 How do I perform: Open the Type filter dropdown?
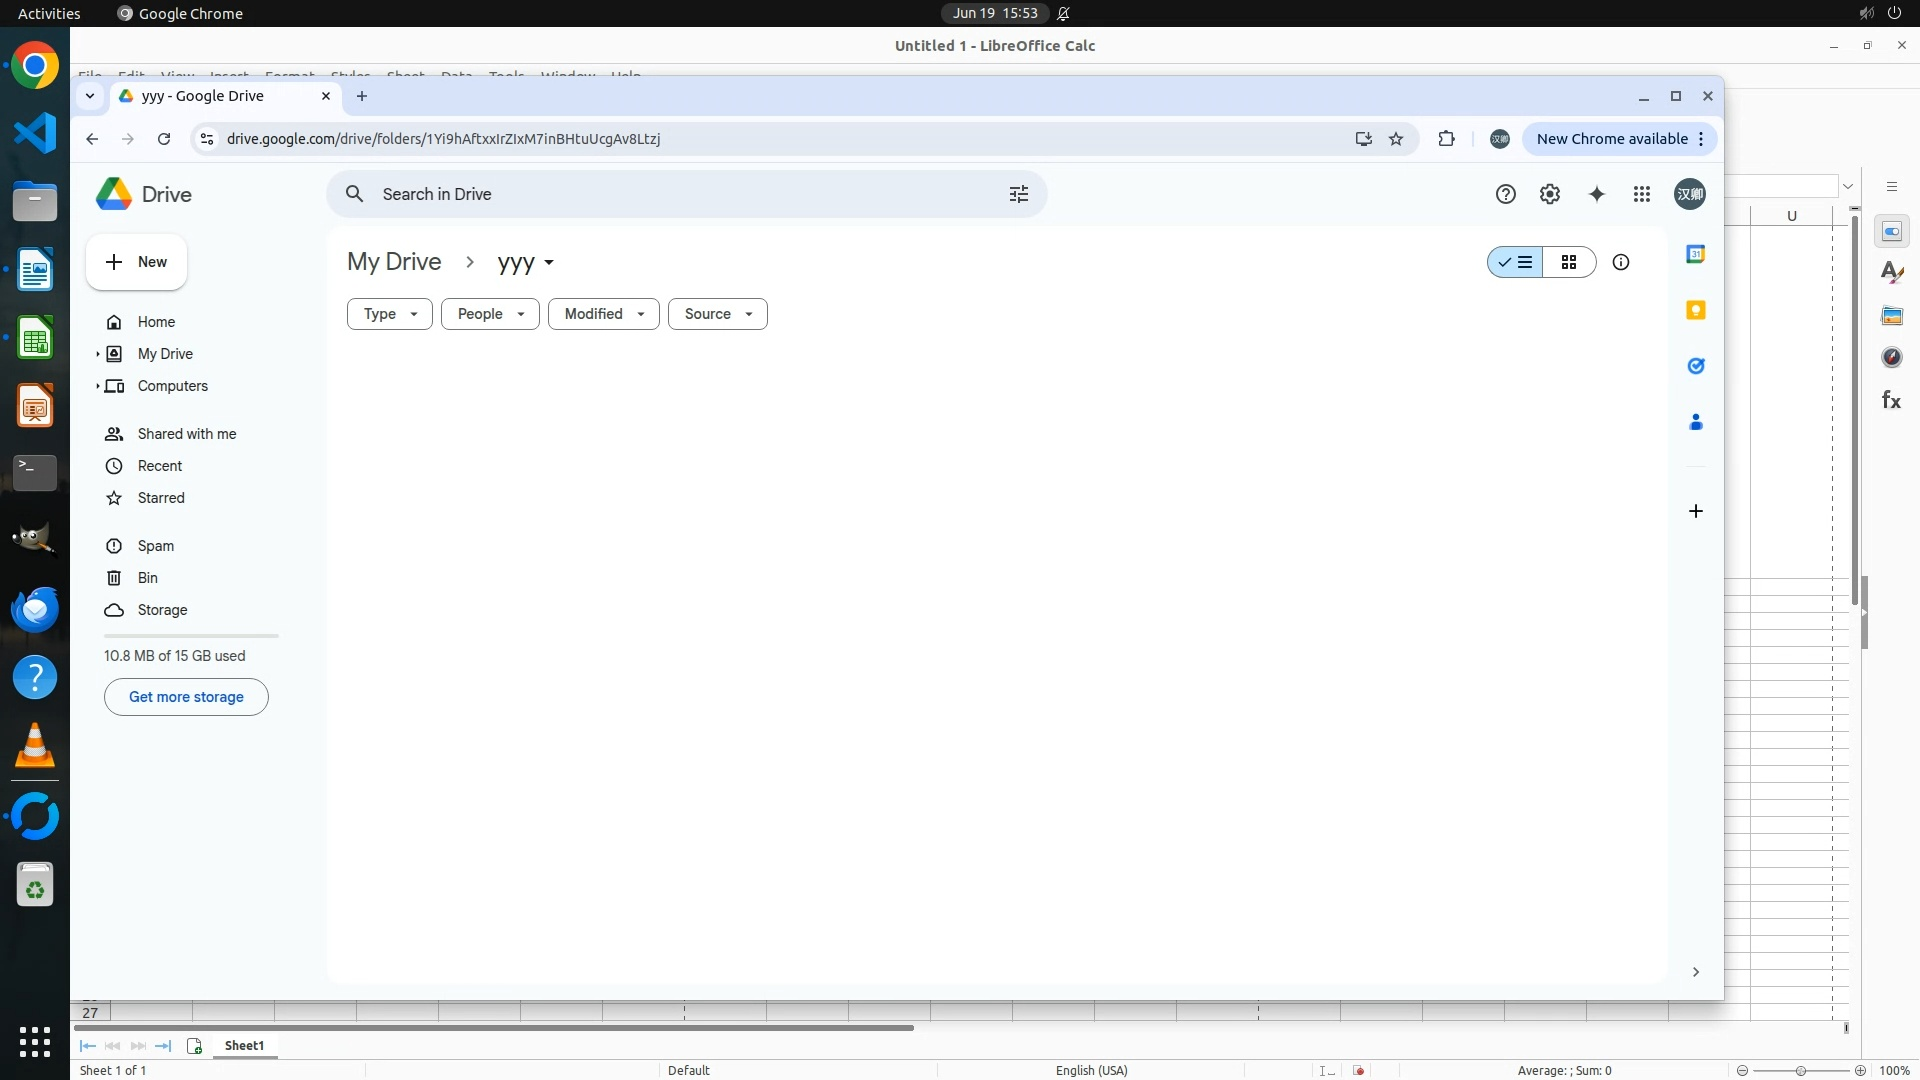(x=389, y=314)
